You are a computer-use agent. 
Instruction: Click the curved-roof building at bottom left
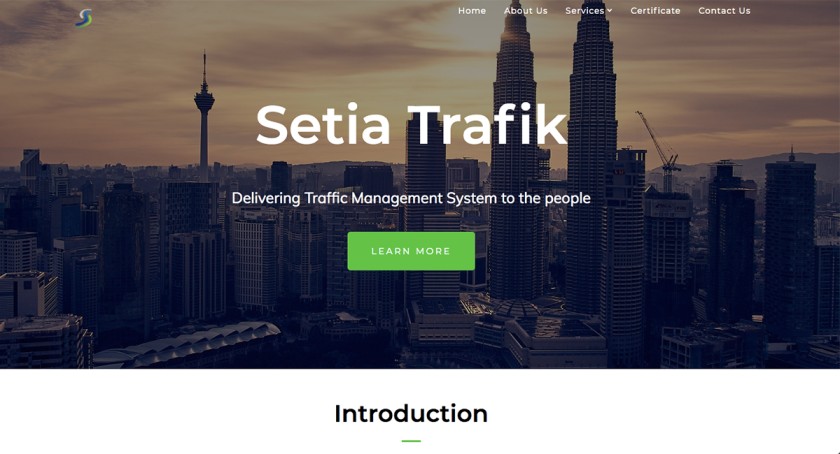click(190, 344)
